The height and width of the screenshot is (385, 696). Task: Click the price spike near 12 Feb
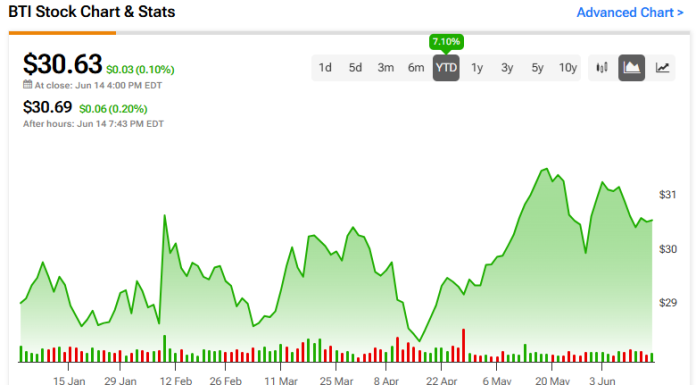tap(165, 216)
